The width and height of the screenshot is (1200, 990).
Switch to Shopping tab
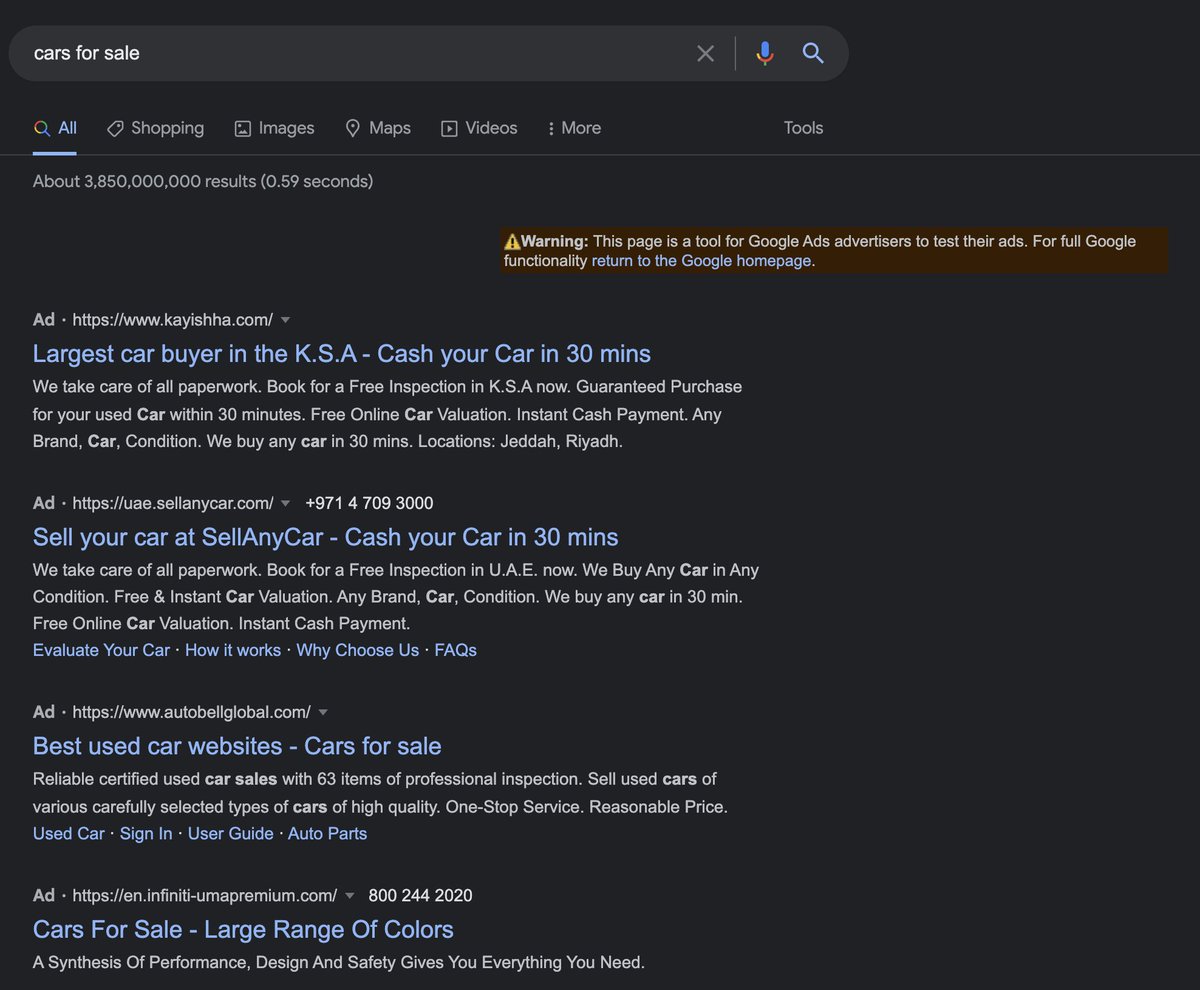point(155,128)
